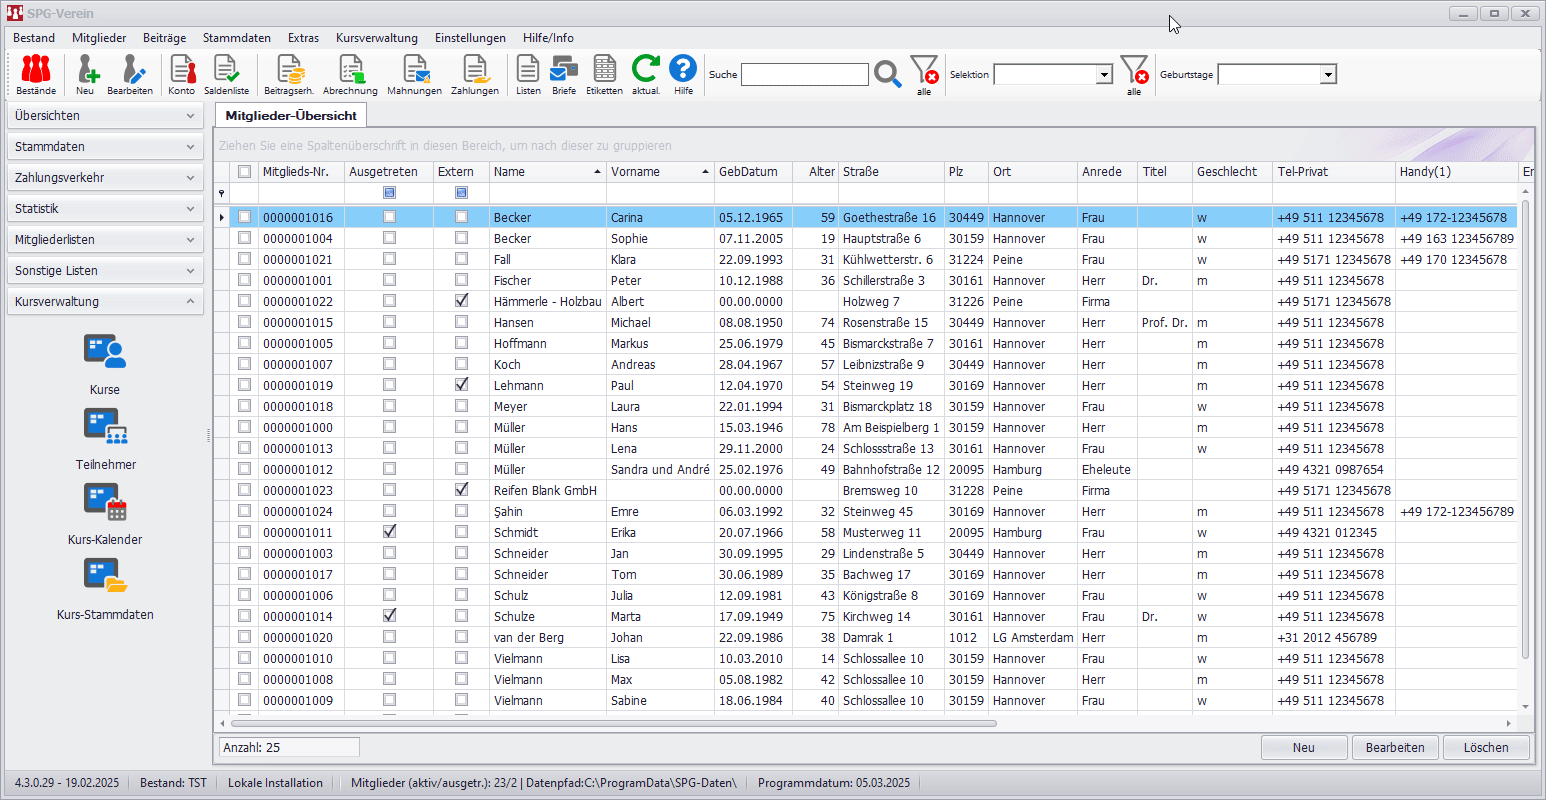Open the Konto toolbar icon
The width and height of the screenshot is (1546, 800).
182,74
